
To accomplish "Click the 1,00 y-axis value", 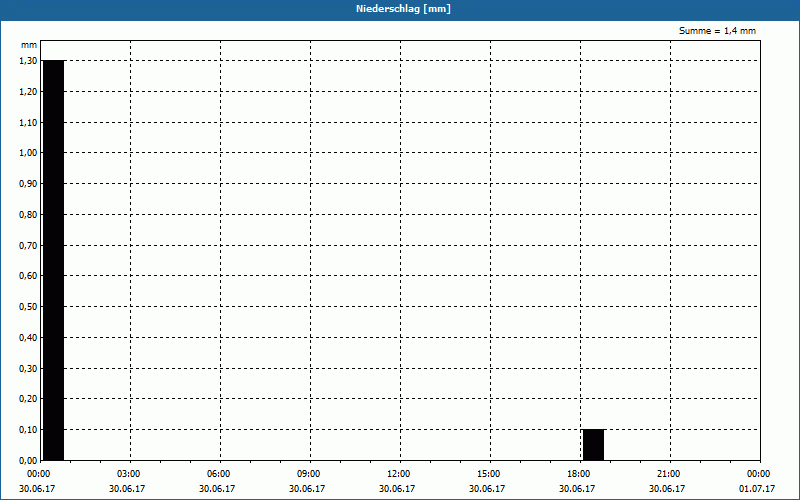I will [28, 153].
